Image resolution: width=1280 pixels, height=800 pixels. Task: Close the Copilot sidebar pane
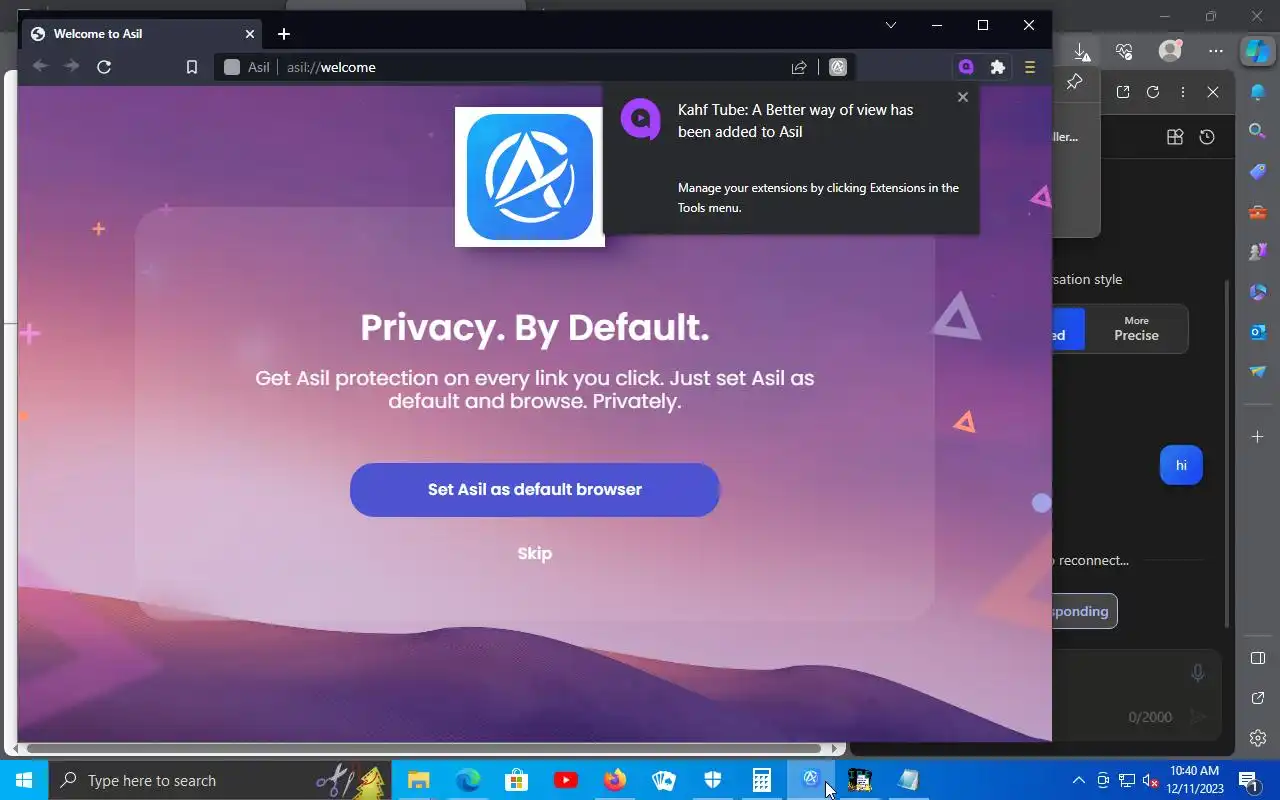point(1213,92)
